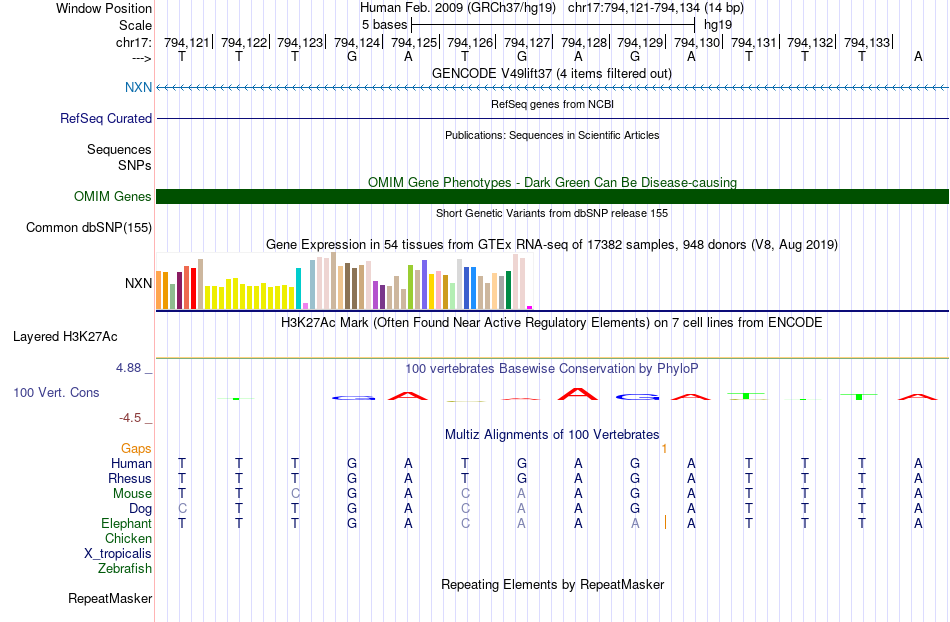Click the blue NXN gene label
The image size is (950, 622).
[138, 87]
